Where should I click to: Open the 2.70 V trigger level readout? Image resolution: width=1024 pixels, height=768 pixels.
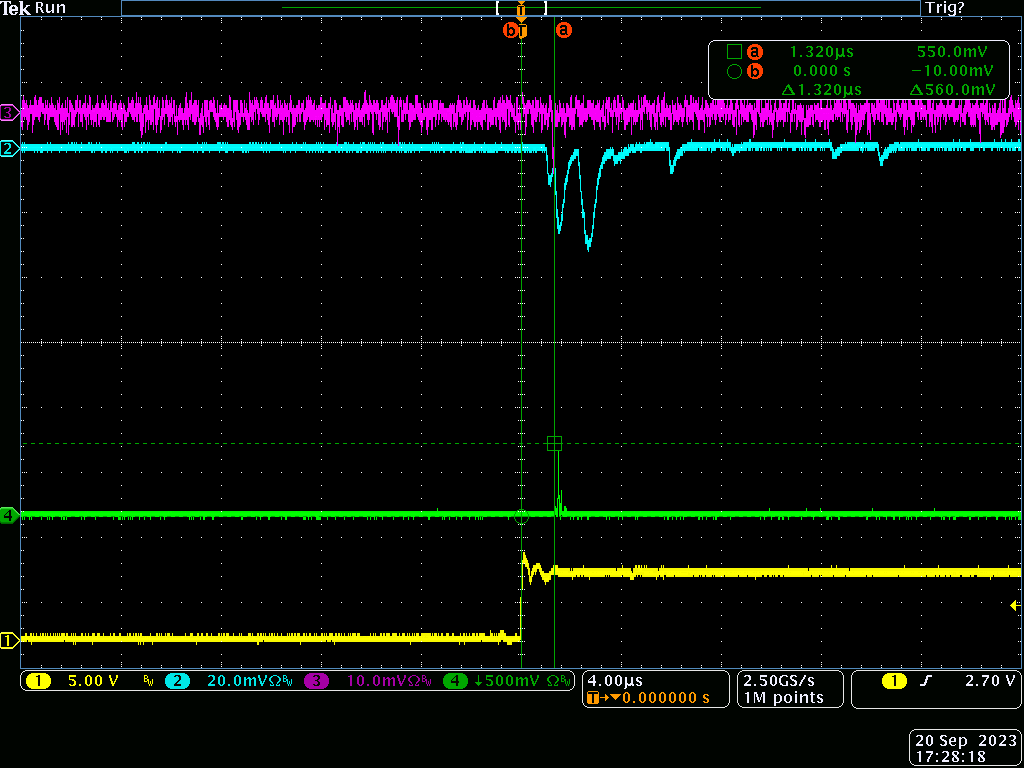[990, 681]
